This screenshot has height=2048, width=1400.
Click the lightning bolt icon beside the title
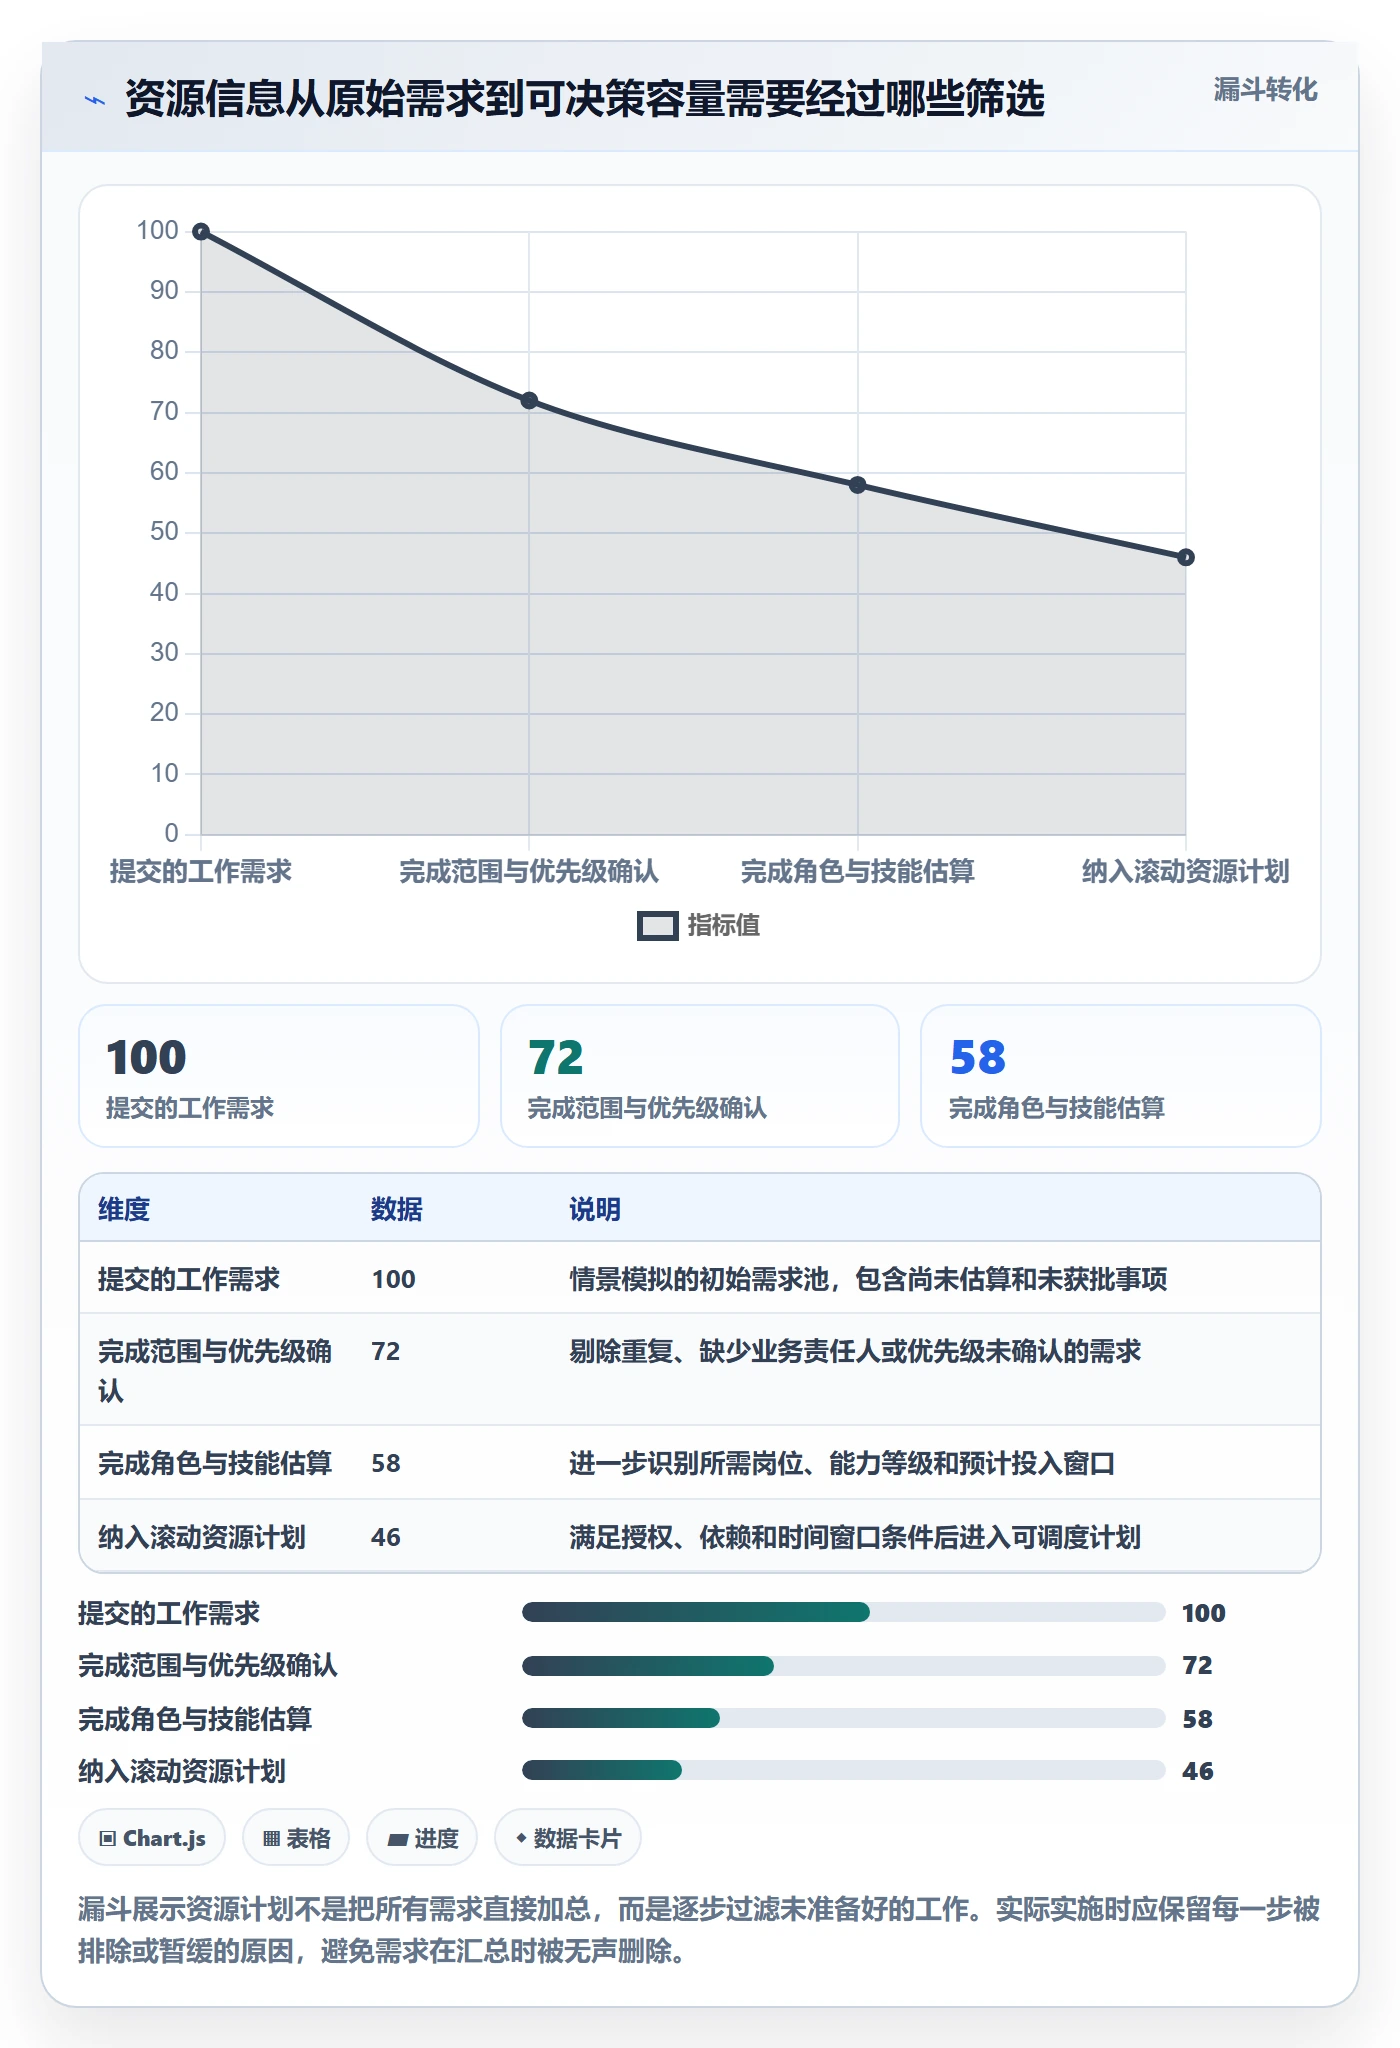tap(95, 100)
